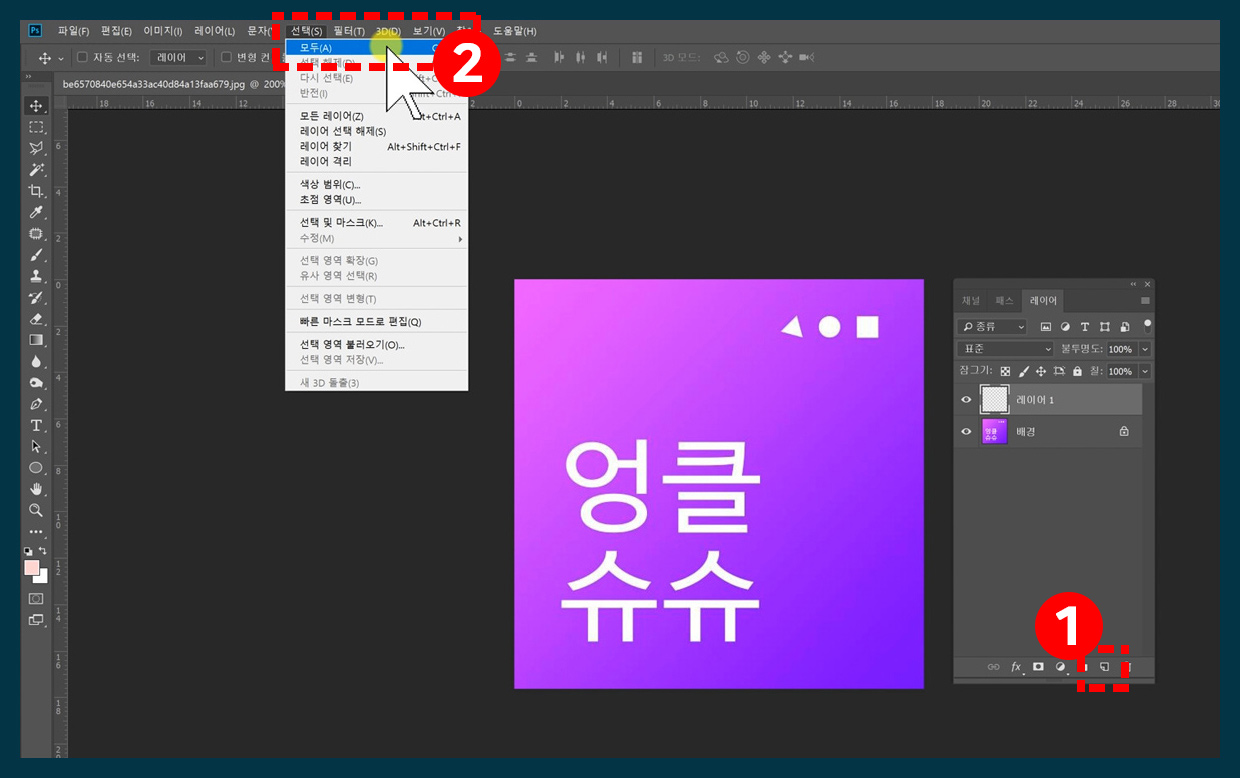Screen dimensions: 1240x778
Task: Open the Move tool preset picker arrow
Action: (x=61, y=58)
